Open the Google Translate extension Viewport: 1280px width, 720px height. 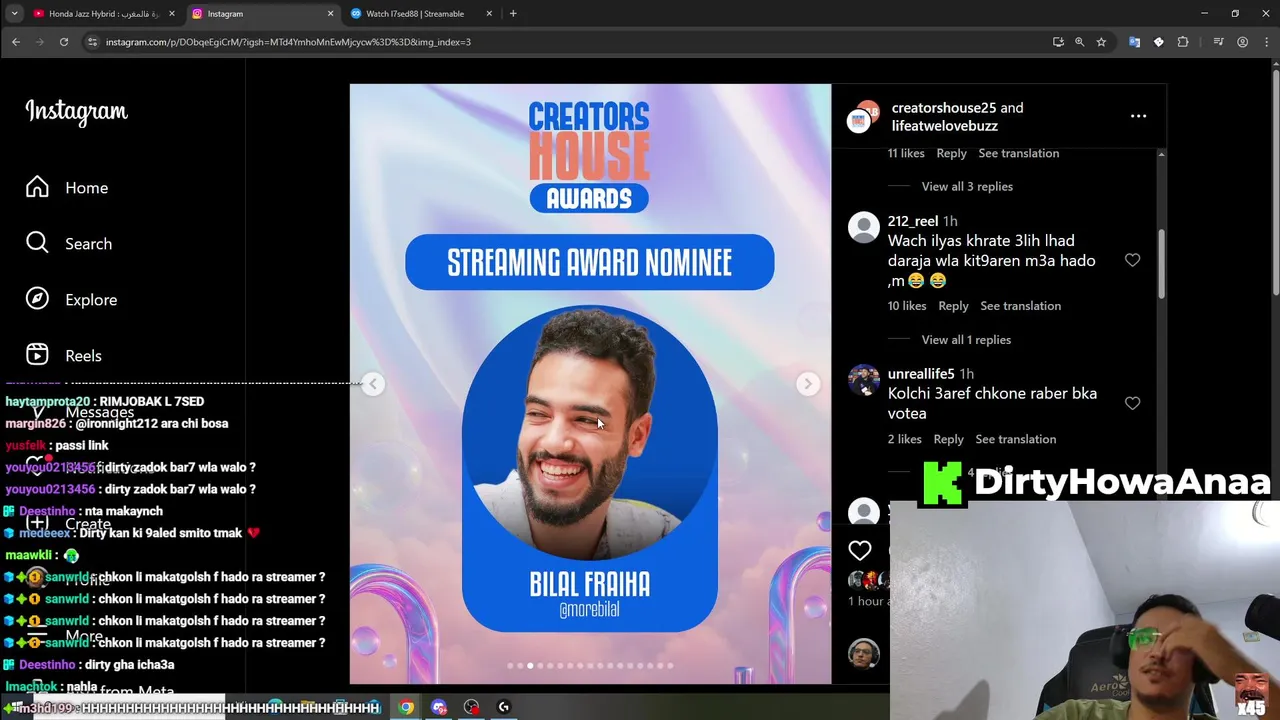click(1134, 42)
